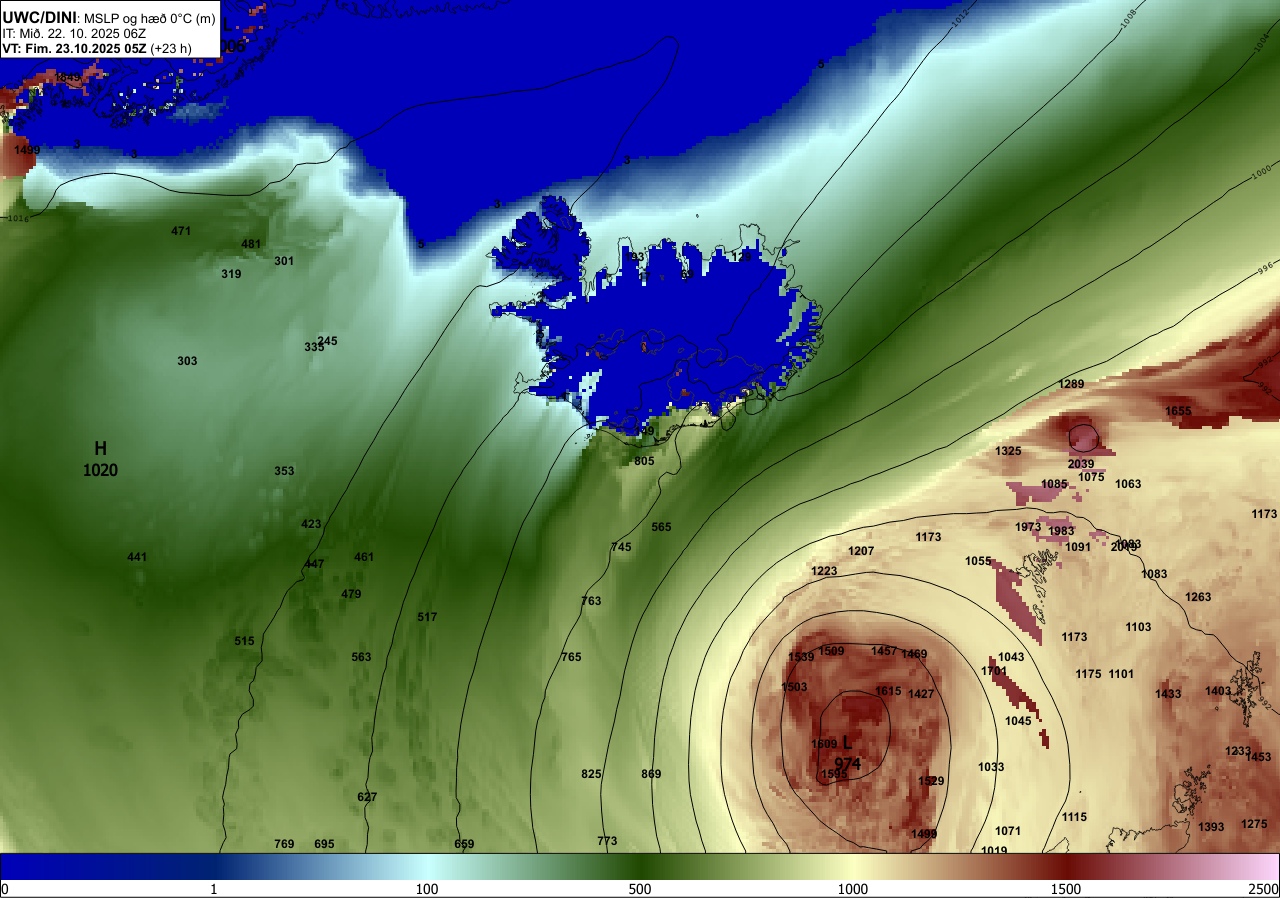1280x898 pixels.
Task: Click the 1325 value on the map
Action: [1008, 451]
